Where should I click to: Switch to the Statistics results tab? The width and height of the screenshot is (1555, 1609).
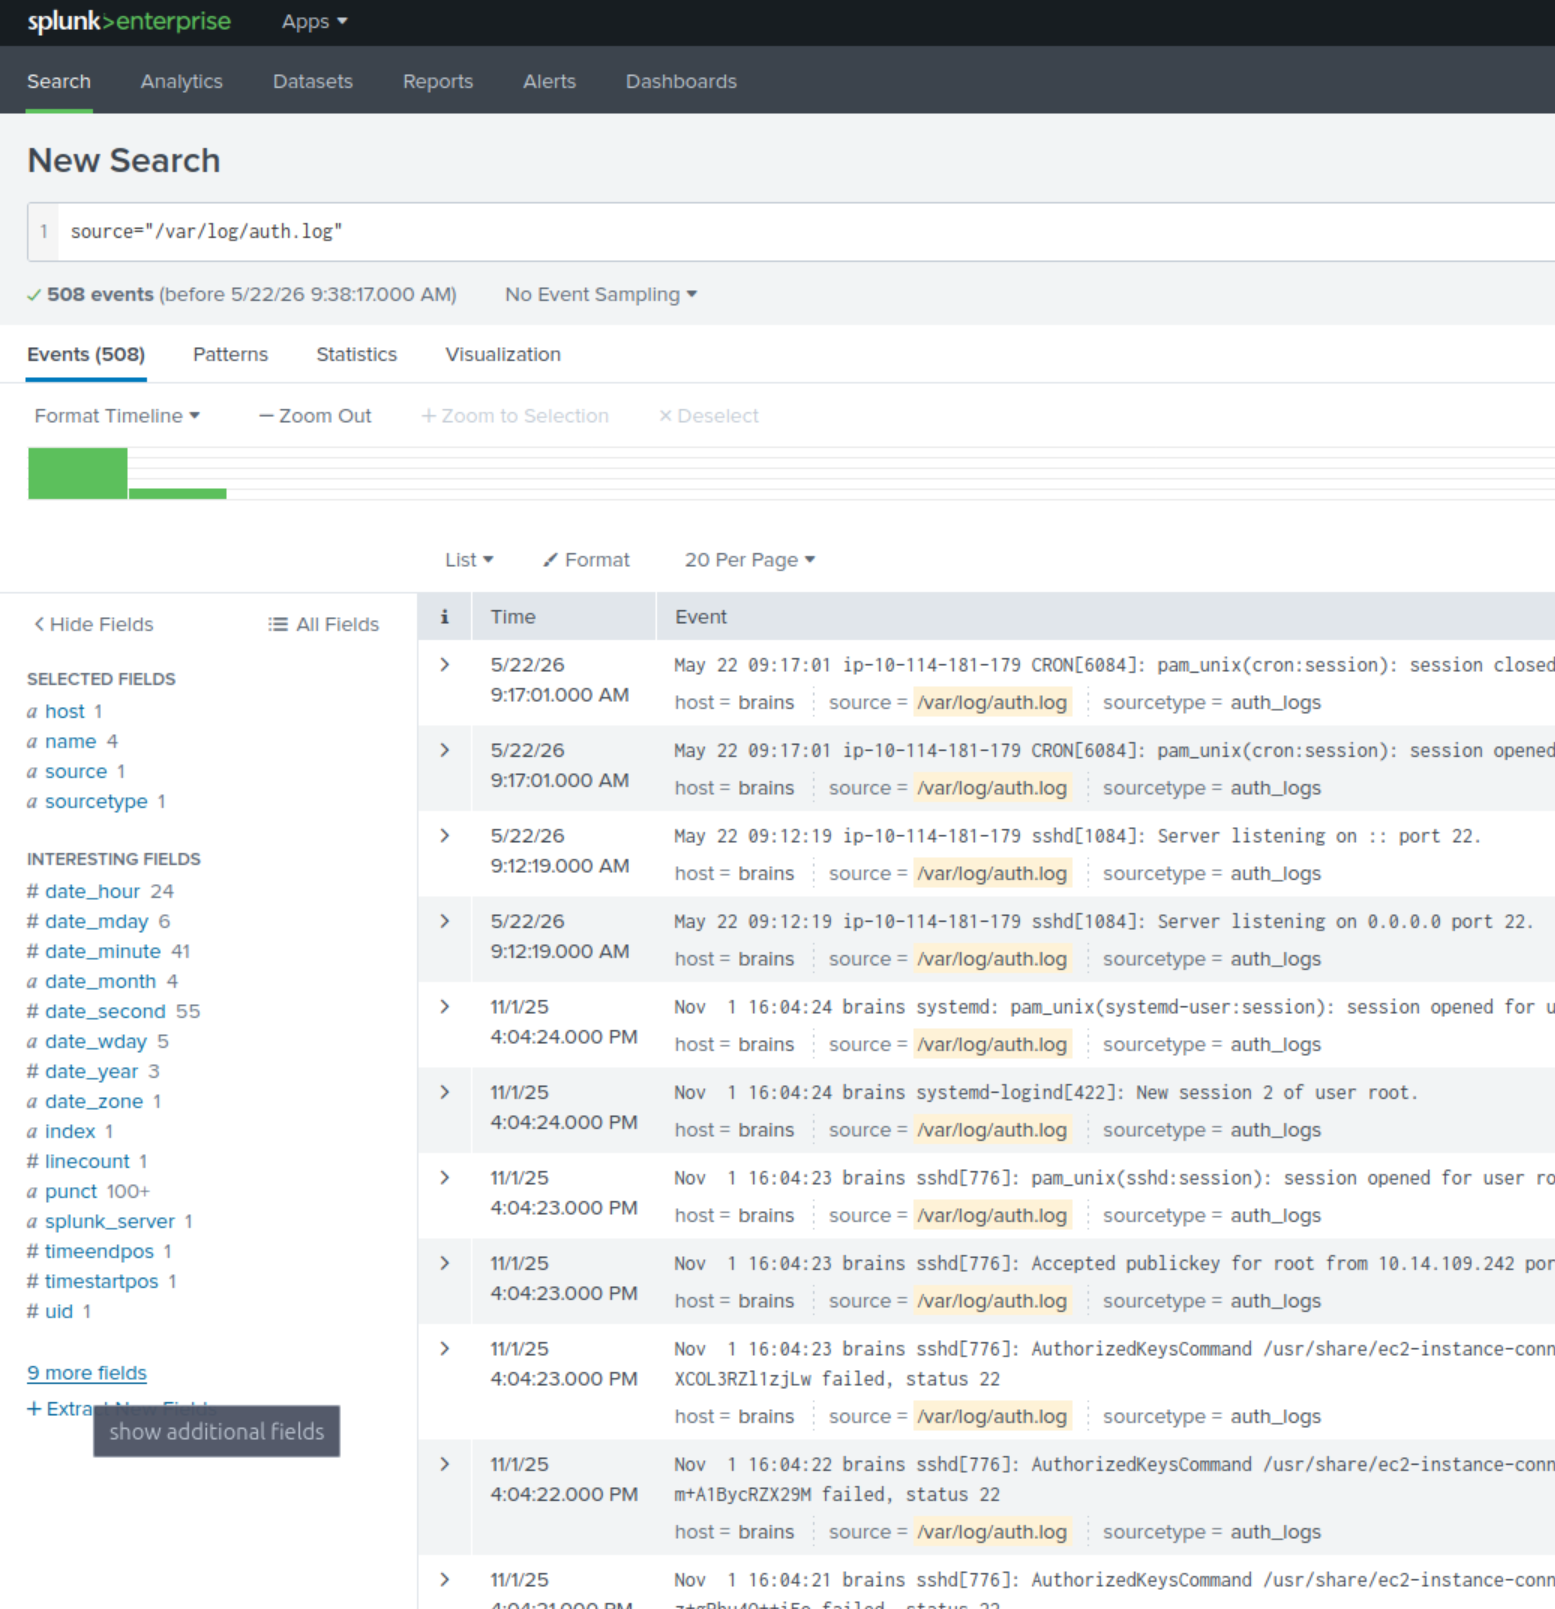[356, 354]
